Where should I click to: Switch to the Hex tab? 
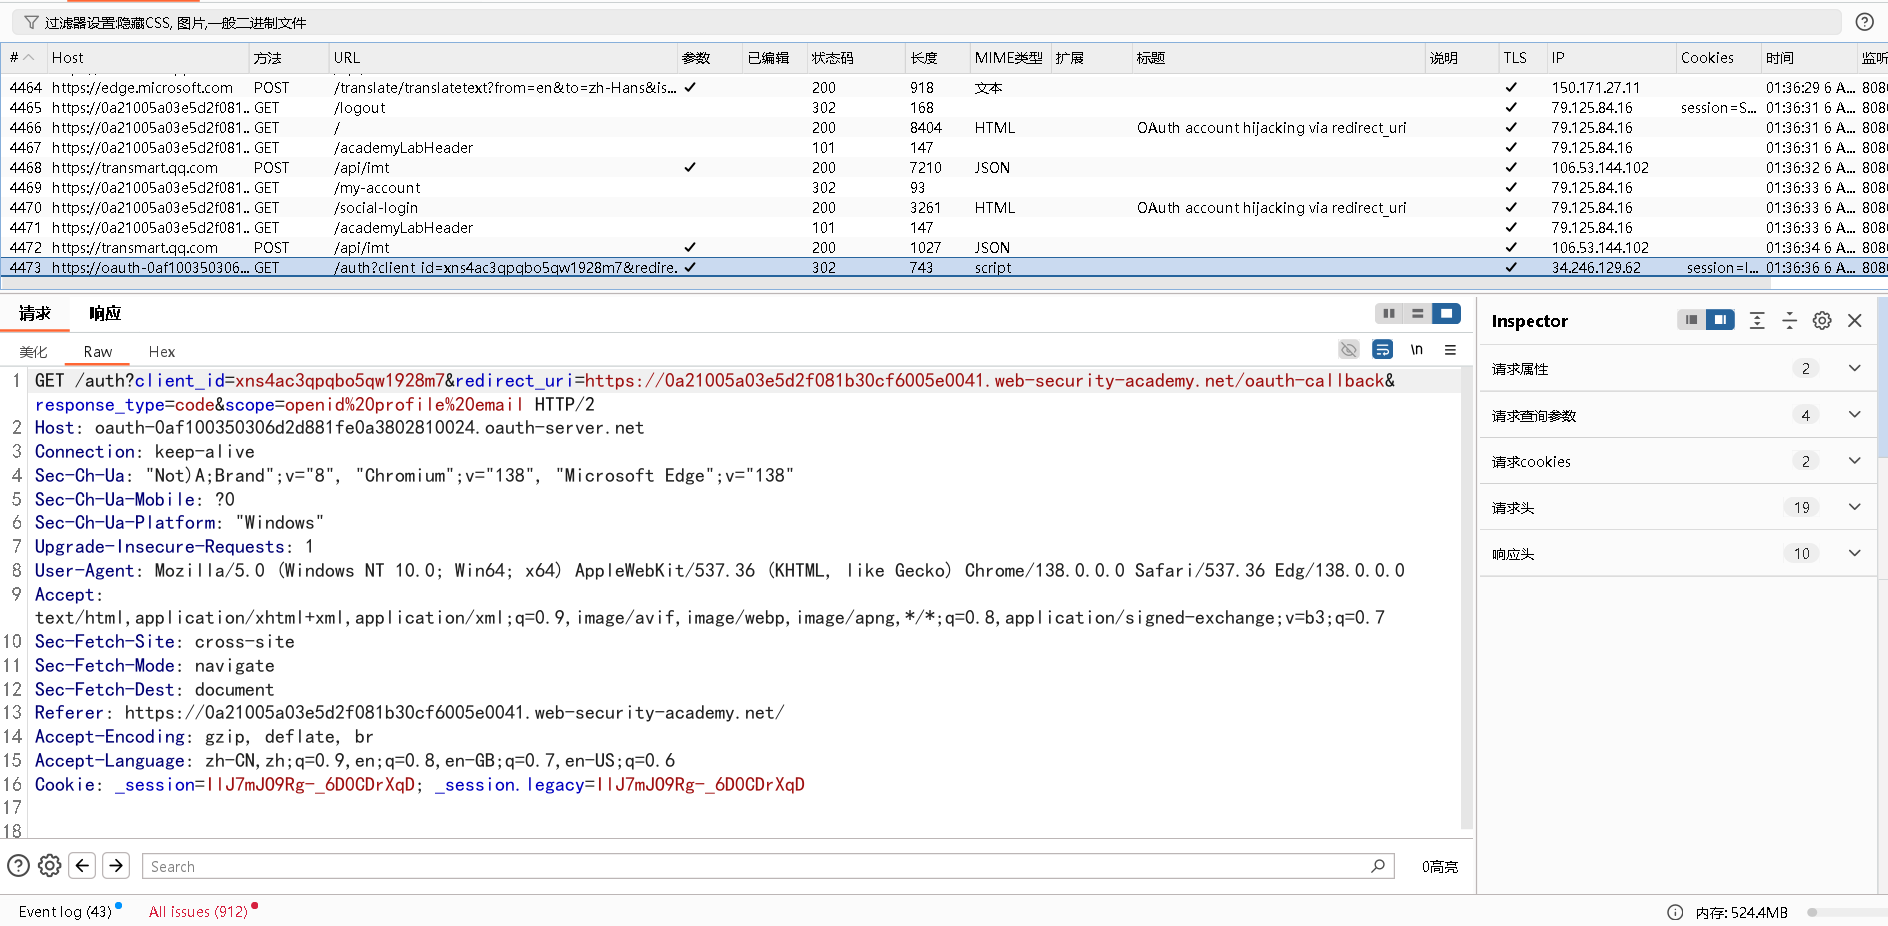161,351
